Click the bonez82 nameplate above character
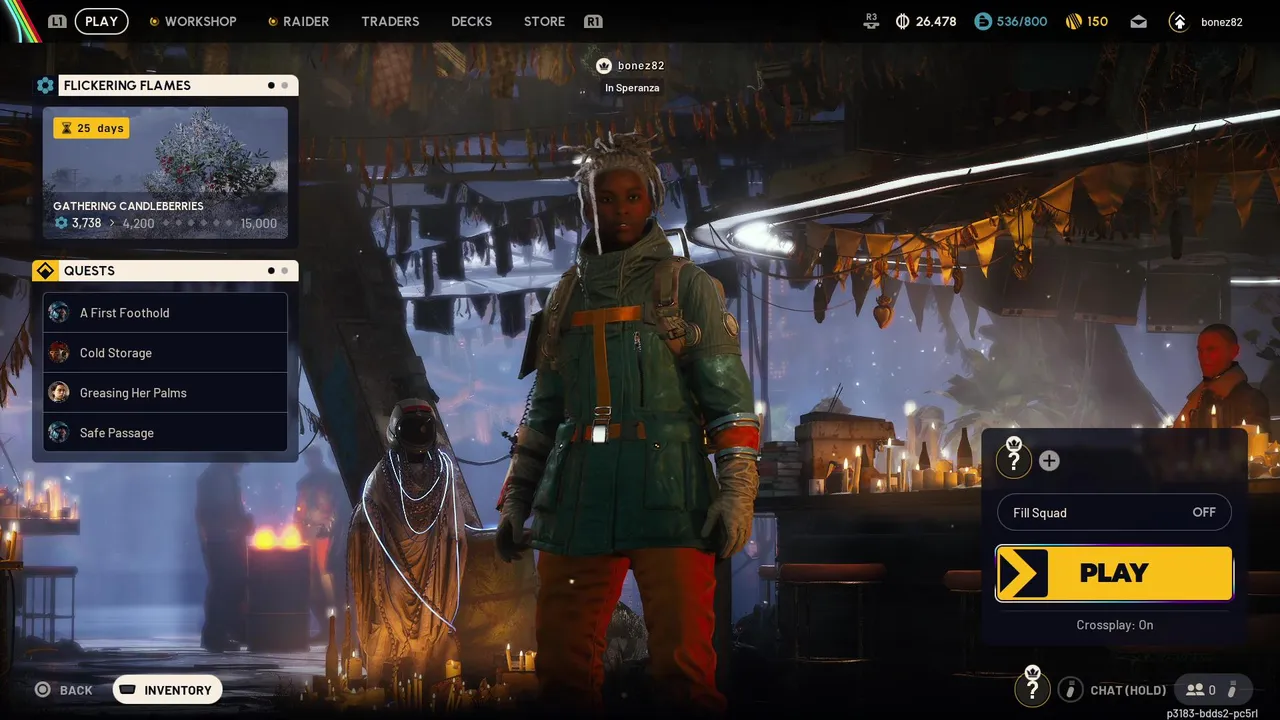 pos(641,66)
